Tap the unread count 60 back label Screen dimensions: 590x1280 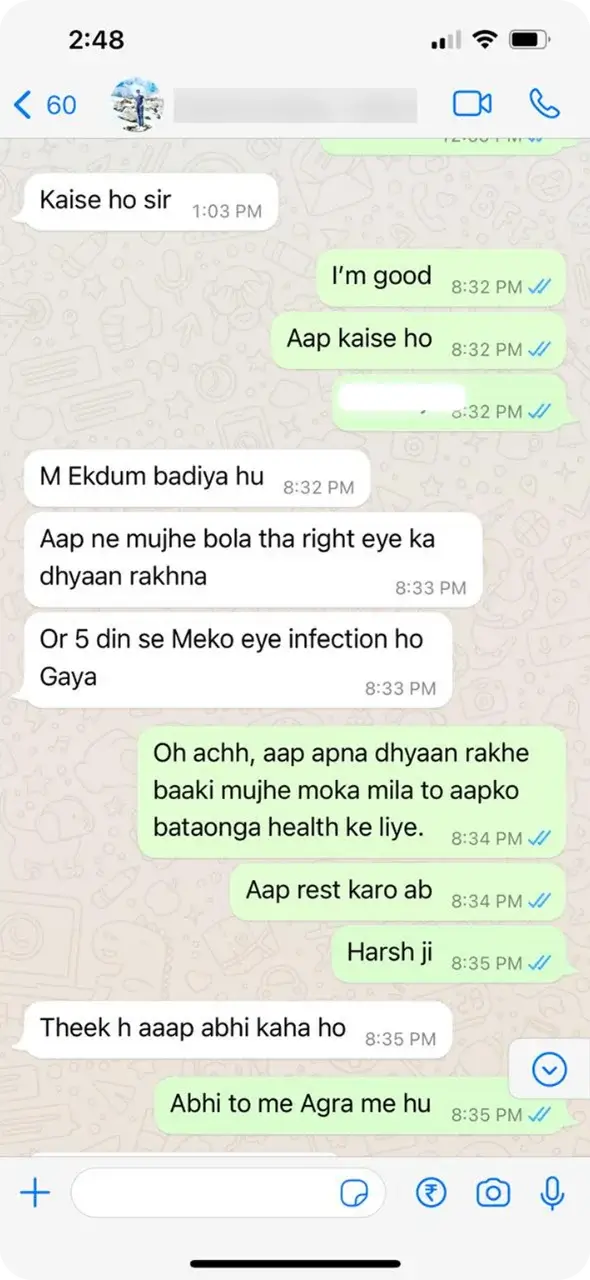click(x=61, y=104)
